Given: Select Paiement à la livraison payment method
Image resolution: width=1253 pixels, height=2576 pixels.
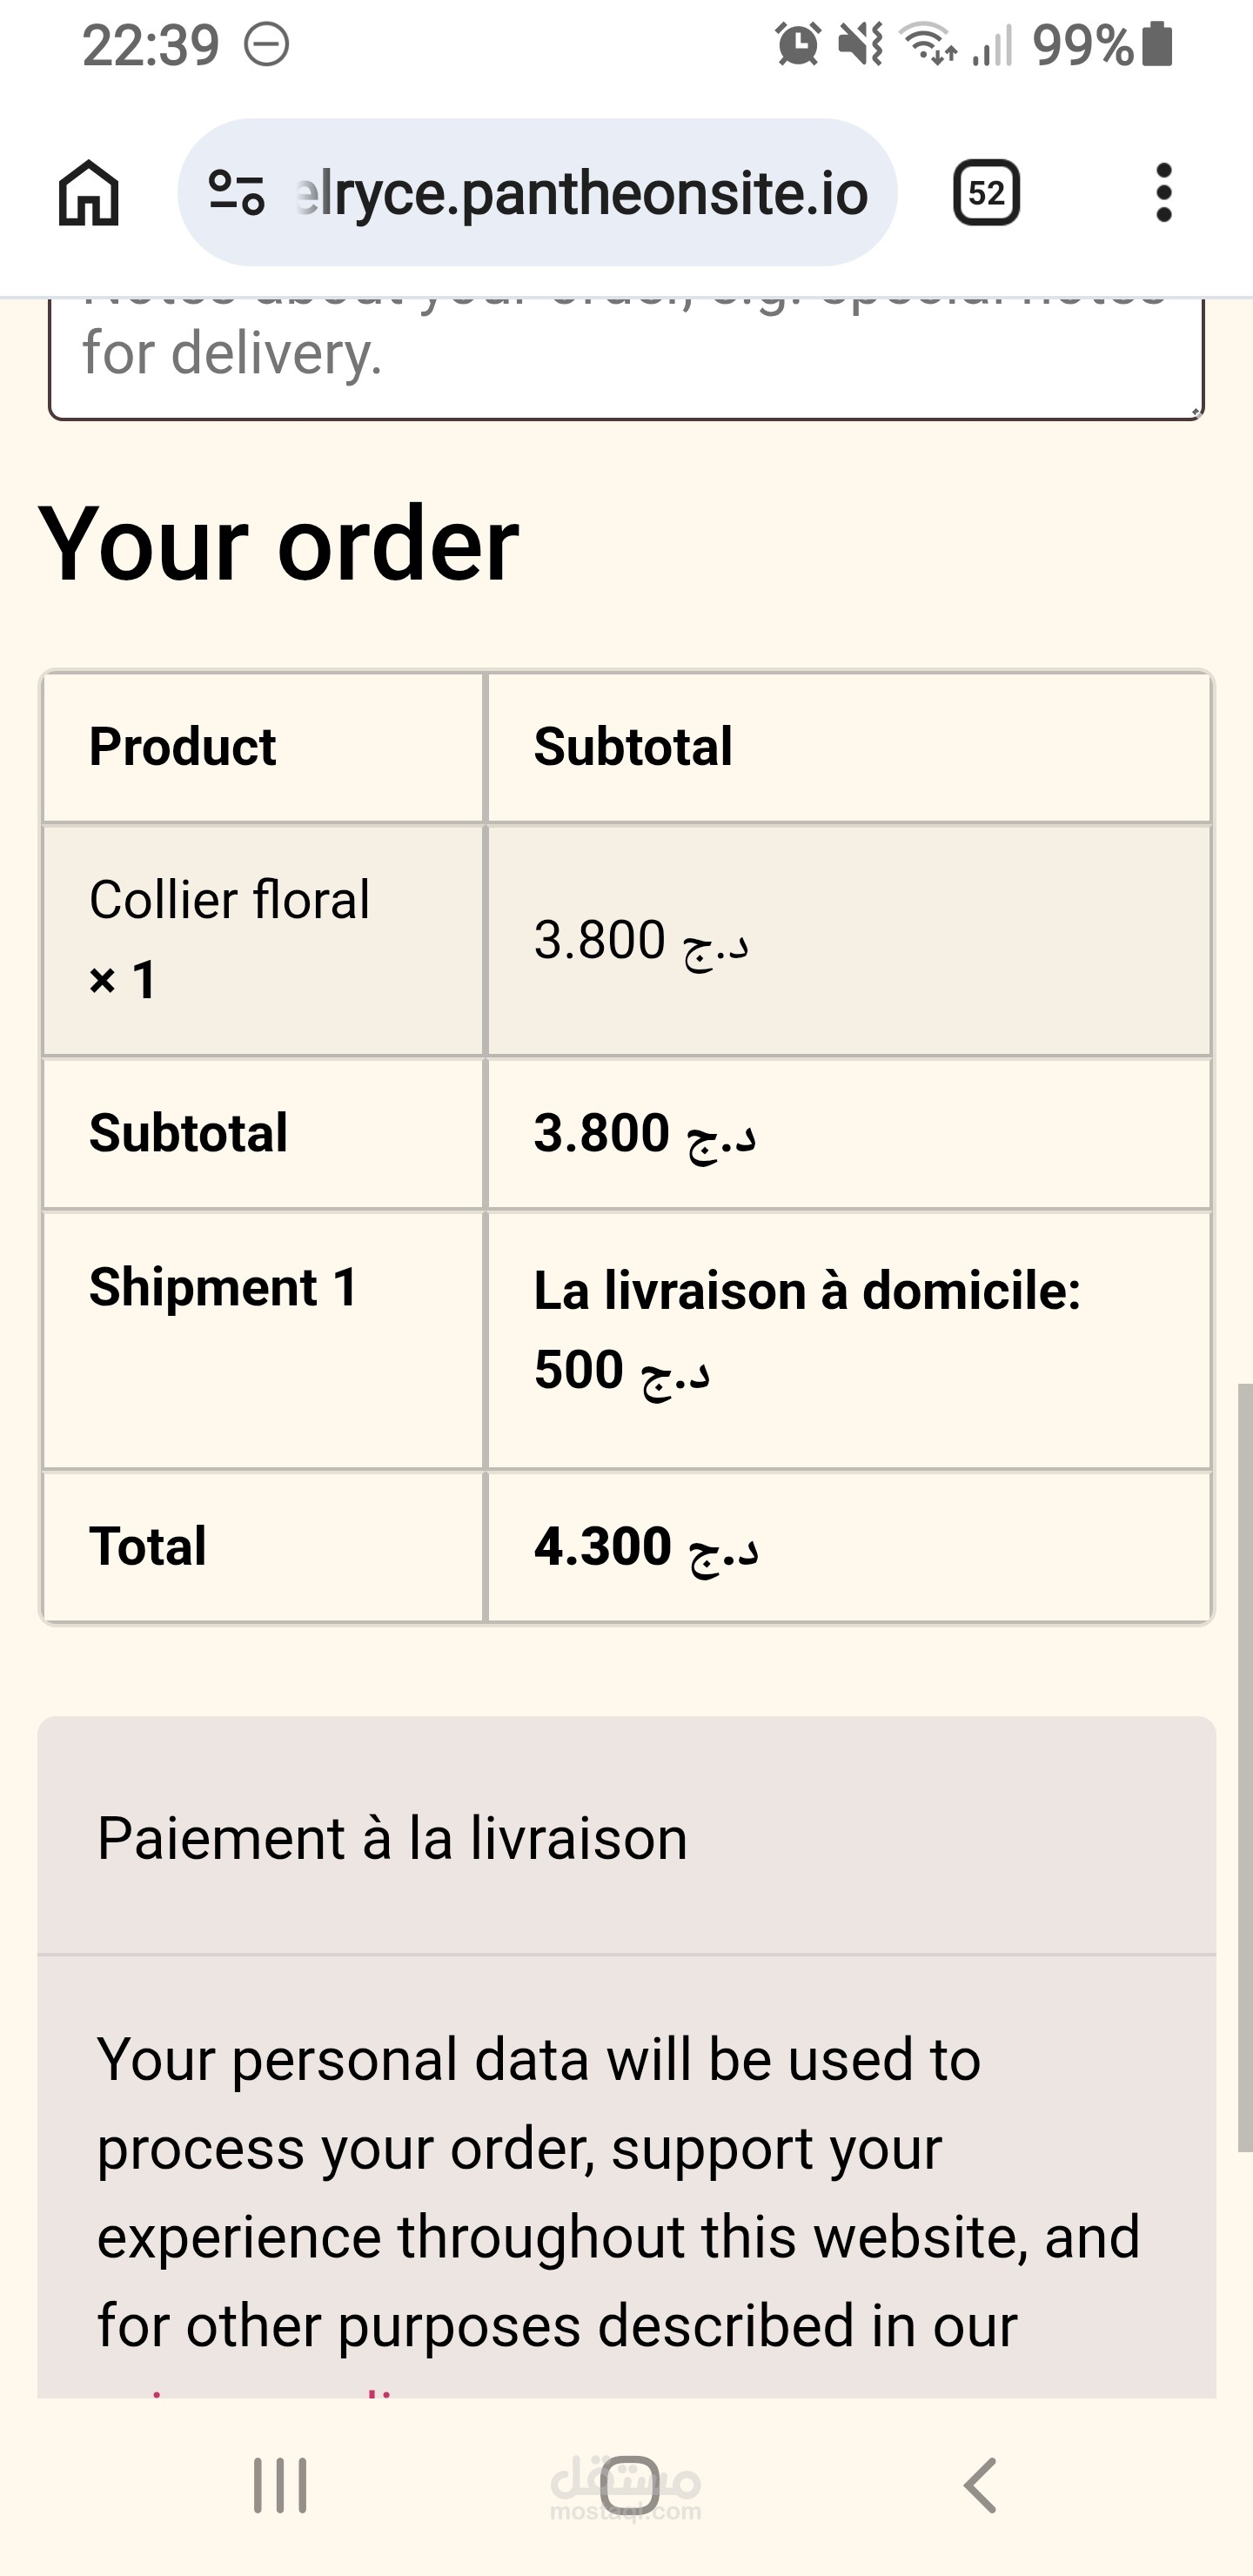Looking at the screenshot, I should click(x=392, y=1838).
